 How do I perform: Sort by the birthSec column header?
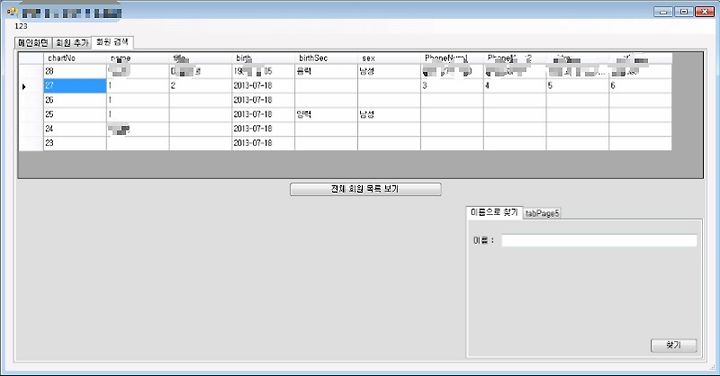[326, 58]
